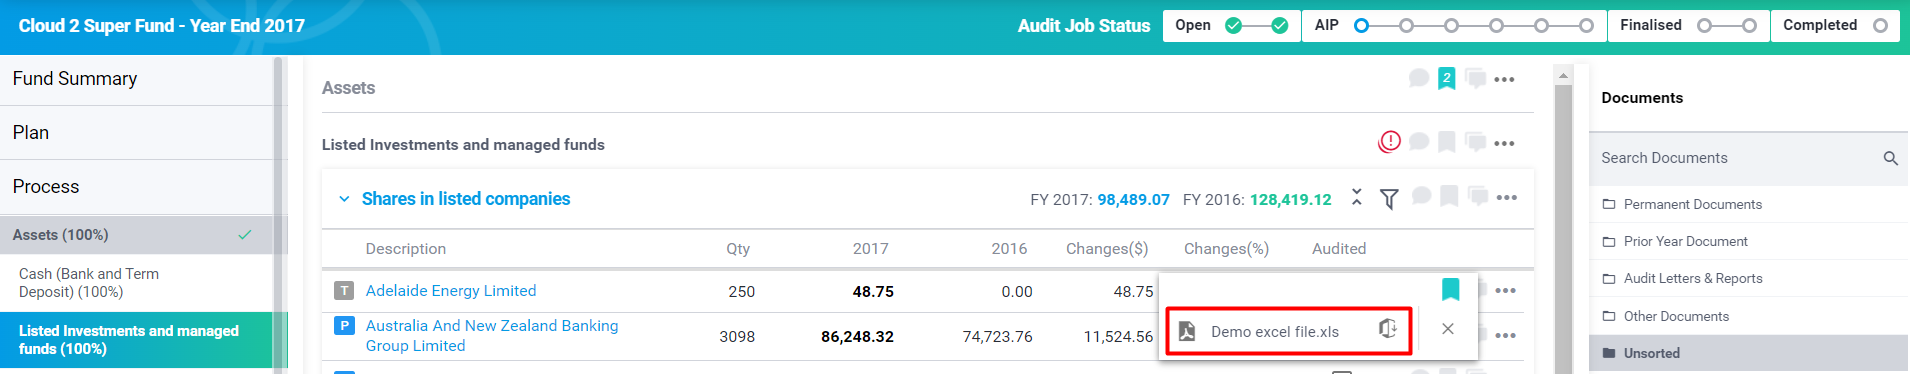Select the Completed status radio circle

[1880, 26]
